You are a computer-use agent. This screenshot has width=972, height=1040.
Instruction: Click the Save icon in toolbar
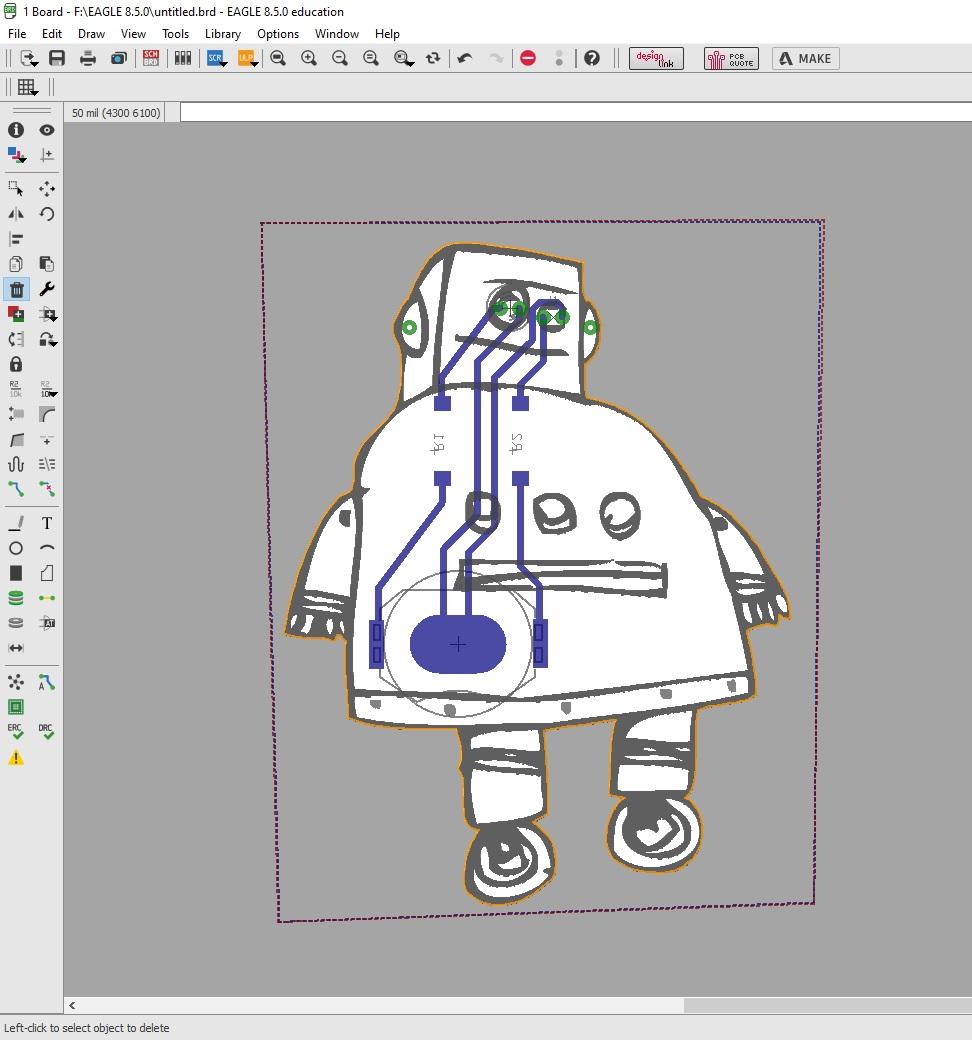(x=57, y=58)
